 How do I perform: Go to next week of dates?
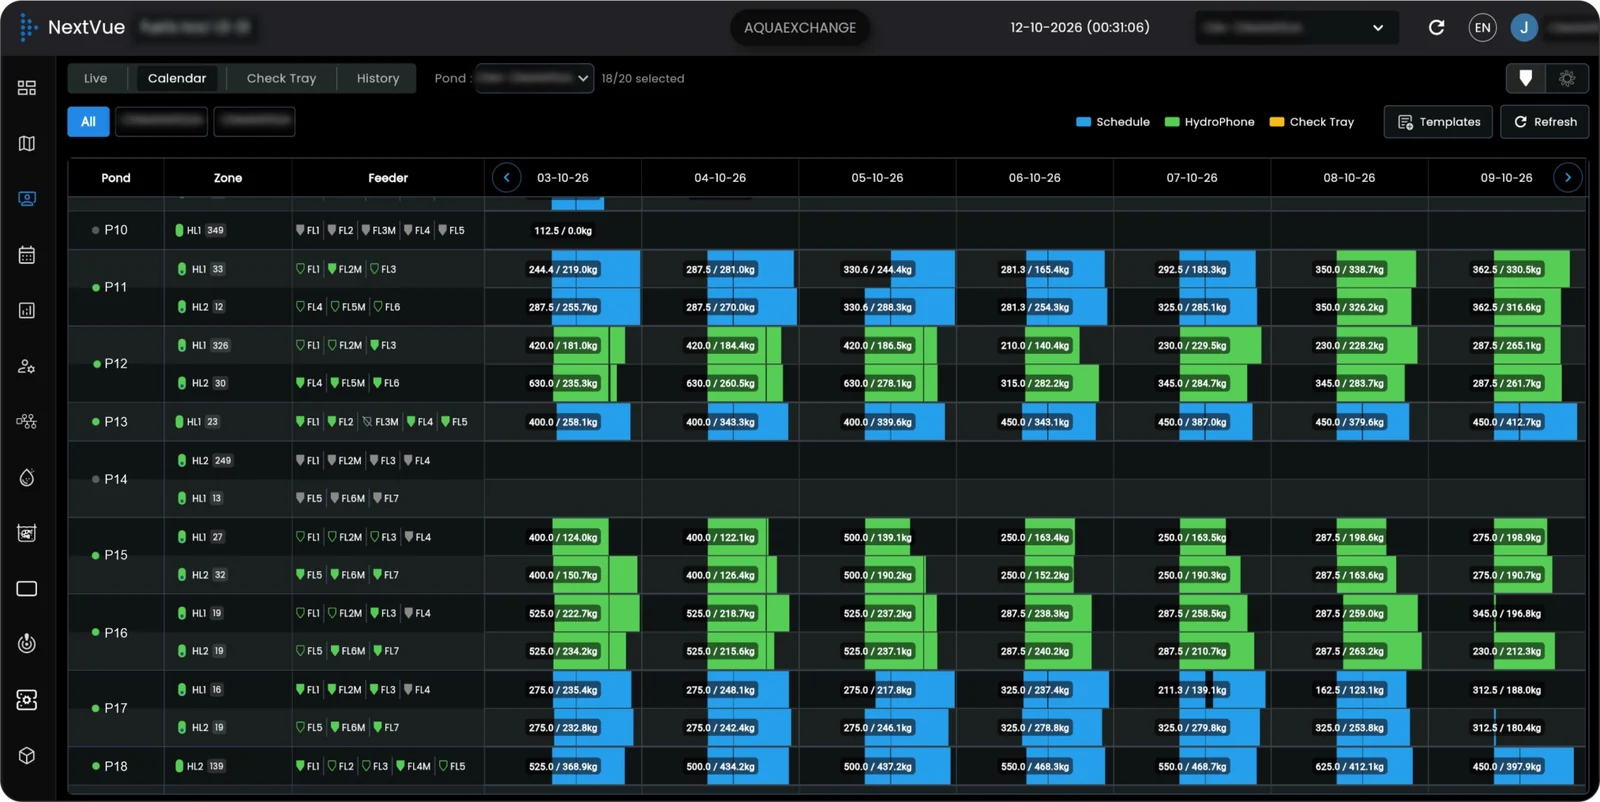tap(1567, 178)
